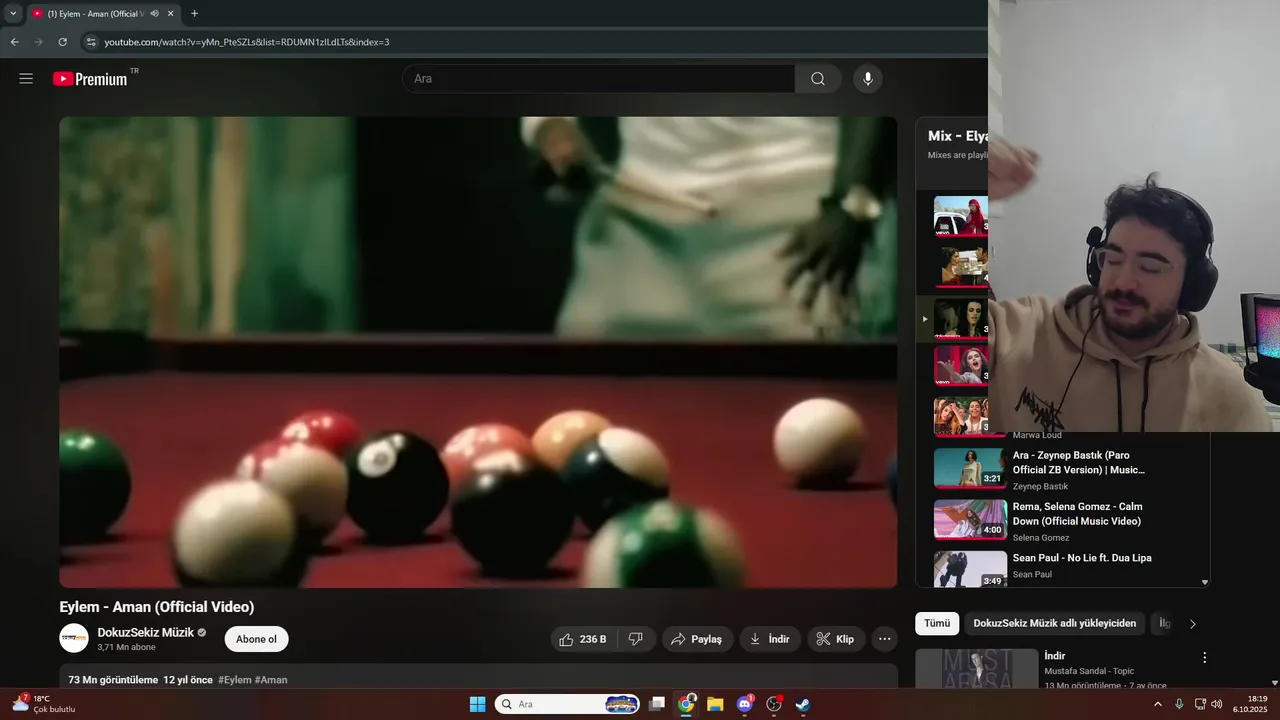Open the YouTube hamburger guide menu
The image size is (1280, 720).
(26, 79)
